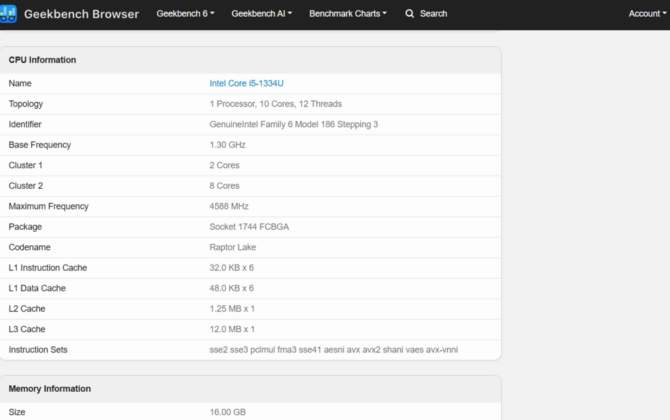
Task: Select the 'Raptor Lake' codename value
Action: (x=232, y=247)
